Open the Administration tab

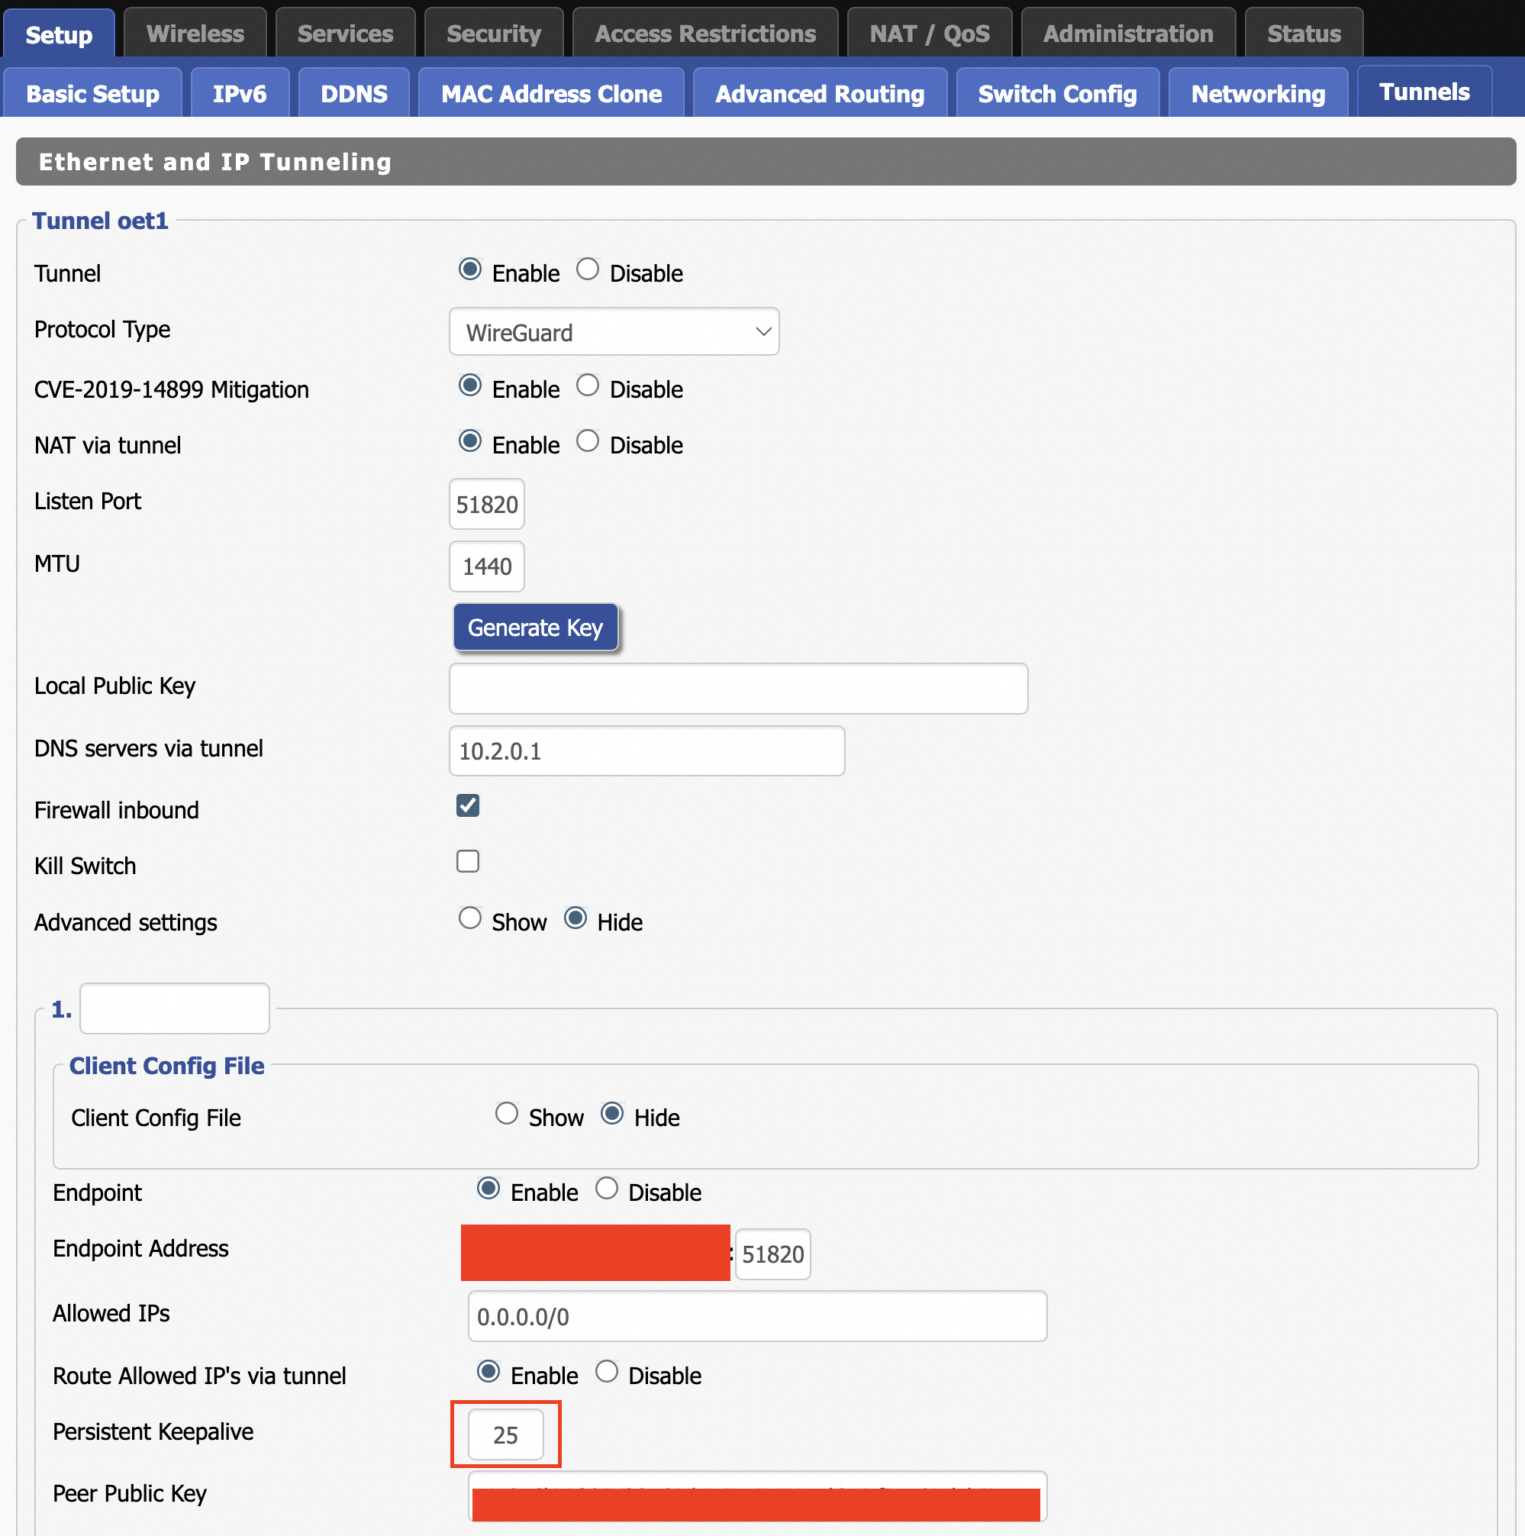click(1127, 34)
